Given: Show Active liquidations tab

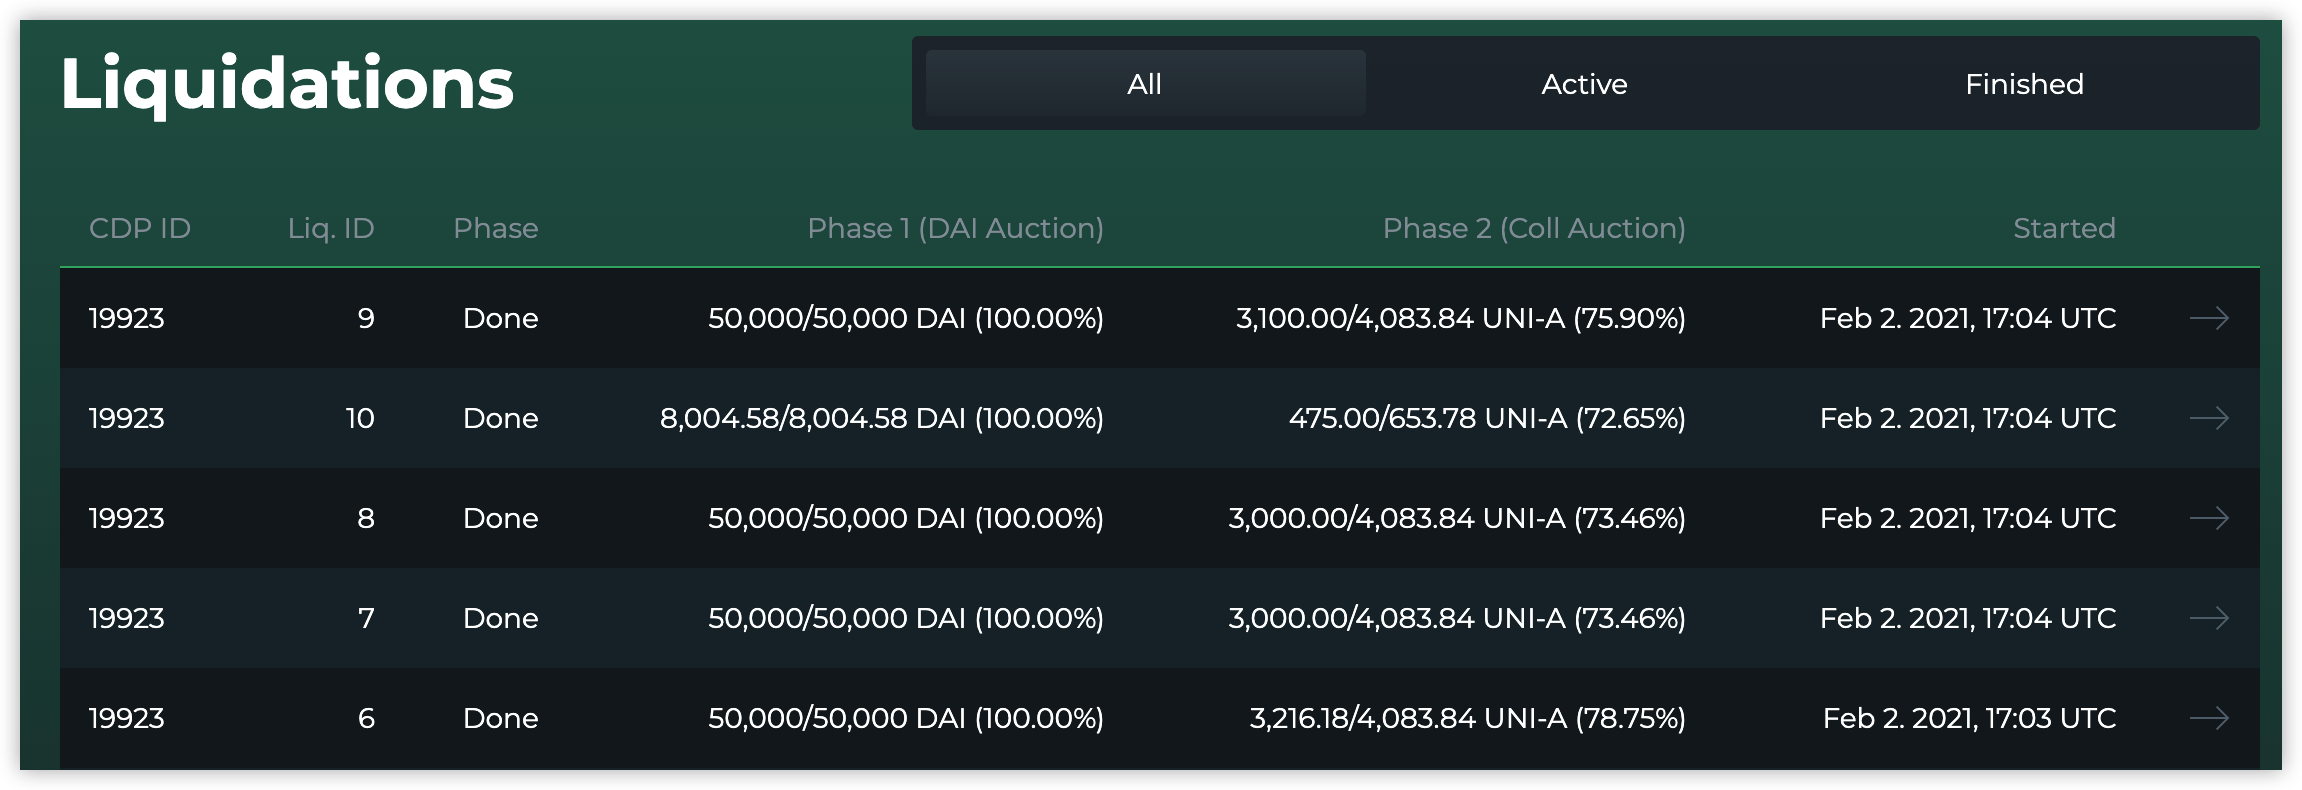Looking at the screenshot, I should click(1584, 84).
